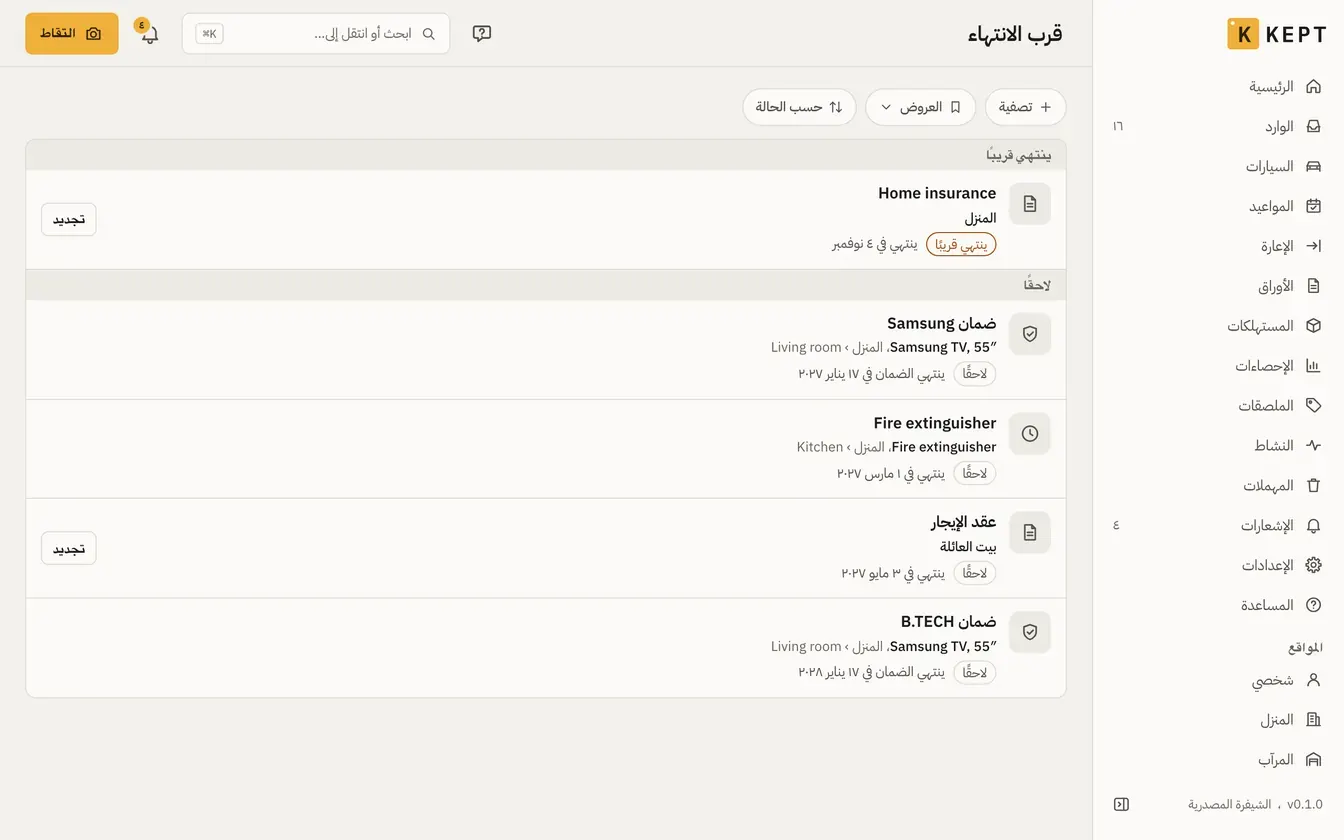Renew Home insurance with تجديد
1344x840 pixels.
coord(69,219)
